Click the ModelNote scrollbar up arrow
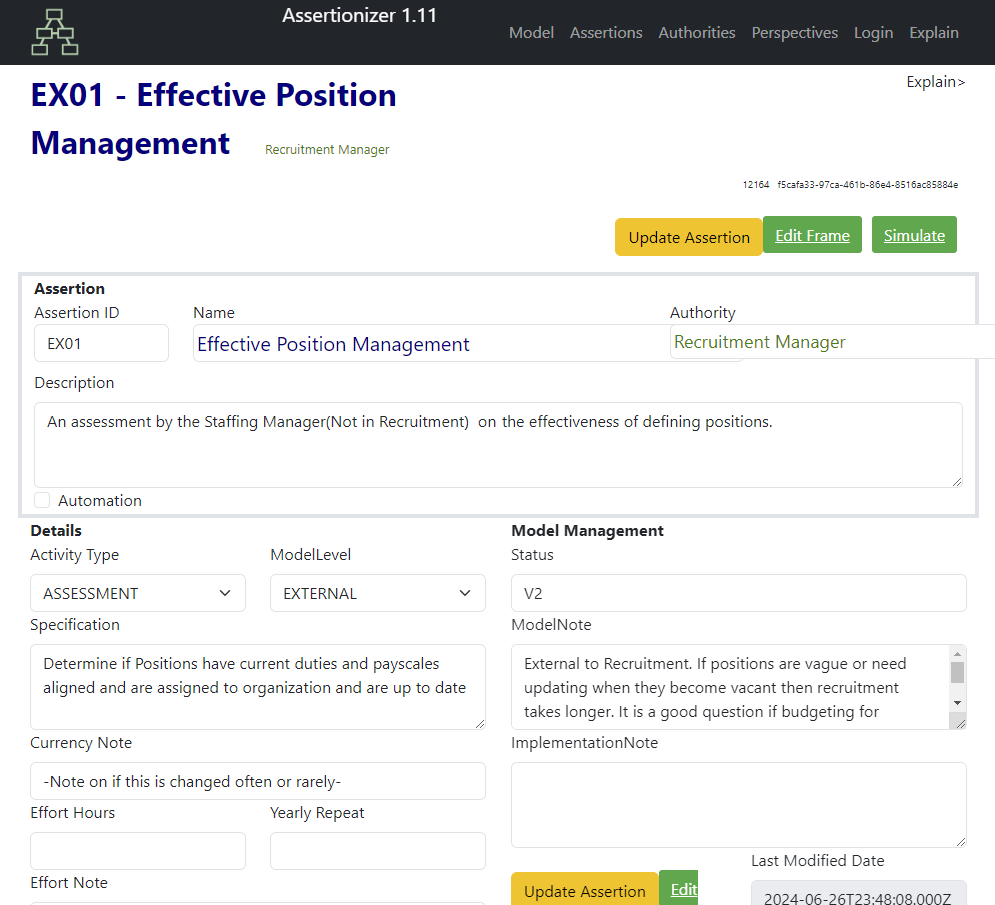The width and height of the screenshot is (995, 905). coord(958,654)
